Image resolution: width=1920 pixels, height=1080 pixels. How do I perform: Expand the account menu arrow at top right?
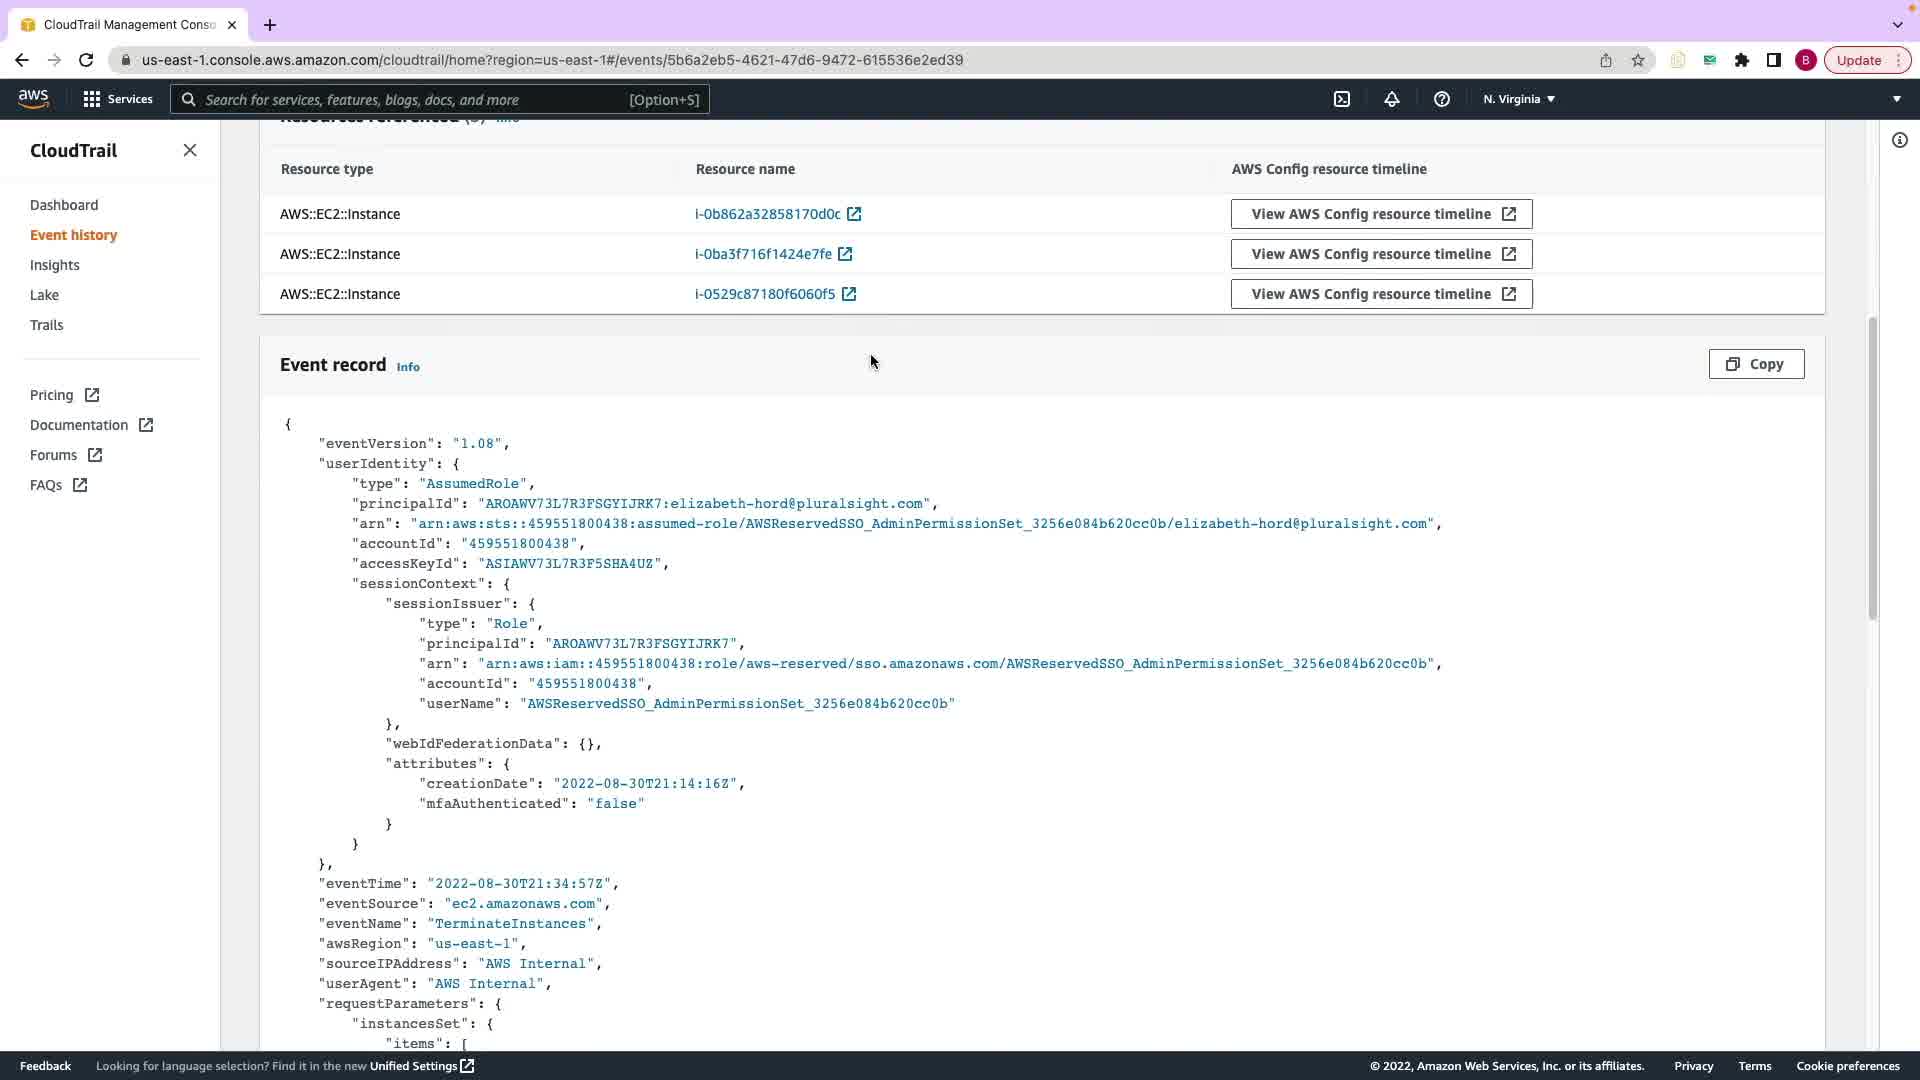(1896, 99)
